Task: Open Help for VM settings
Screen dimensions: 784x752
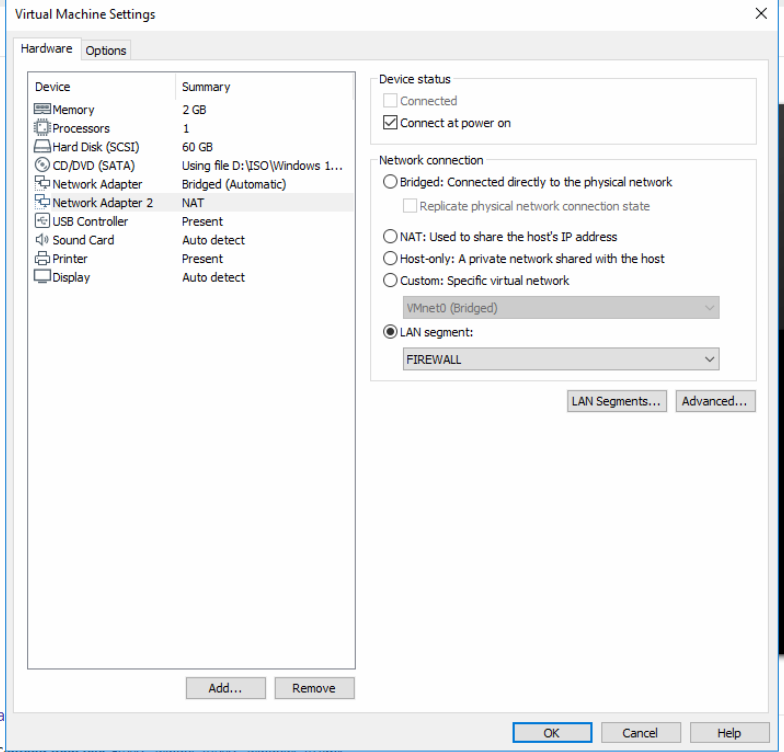Action: point(729,732)
